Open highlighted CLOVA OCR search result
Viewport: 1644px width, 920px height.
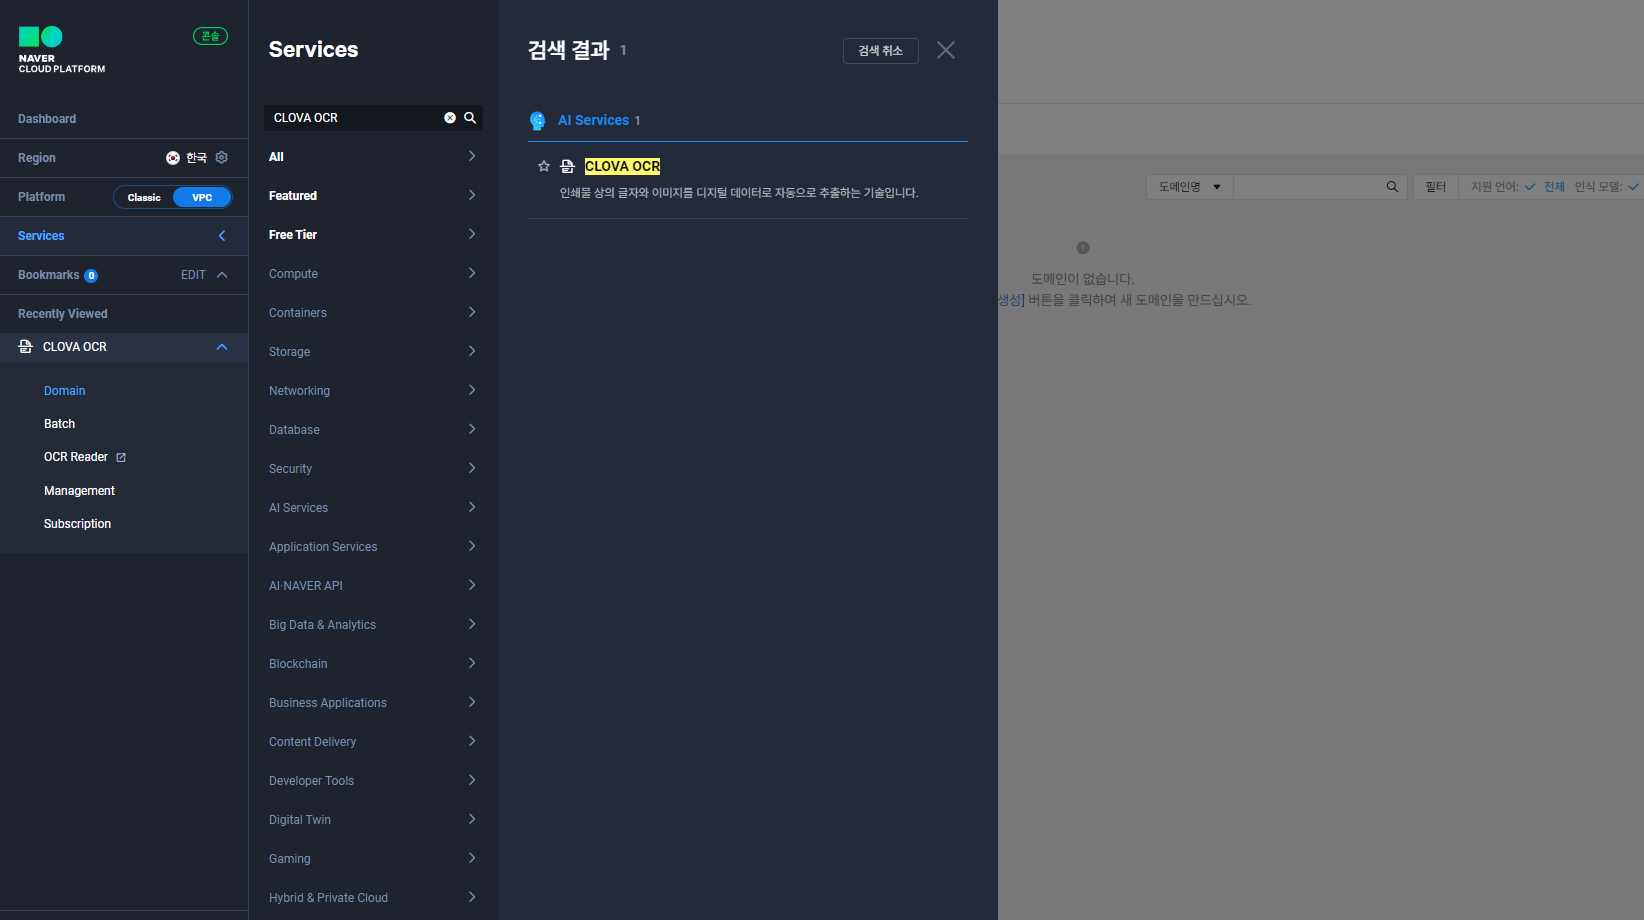(x=622, y=166)
